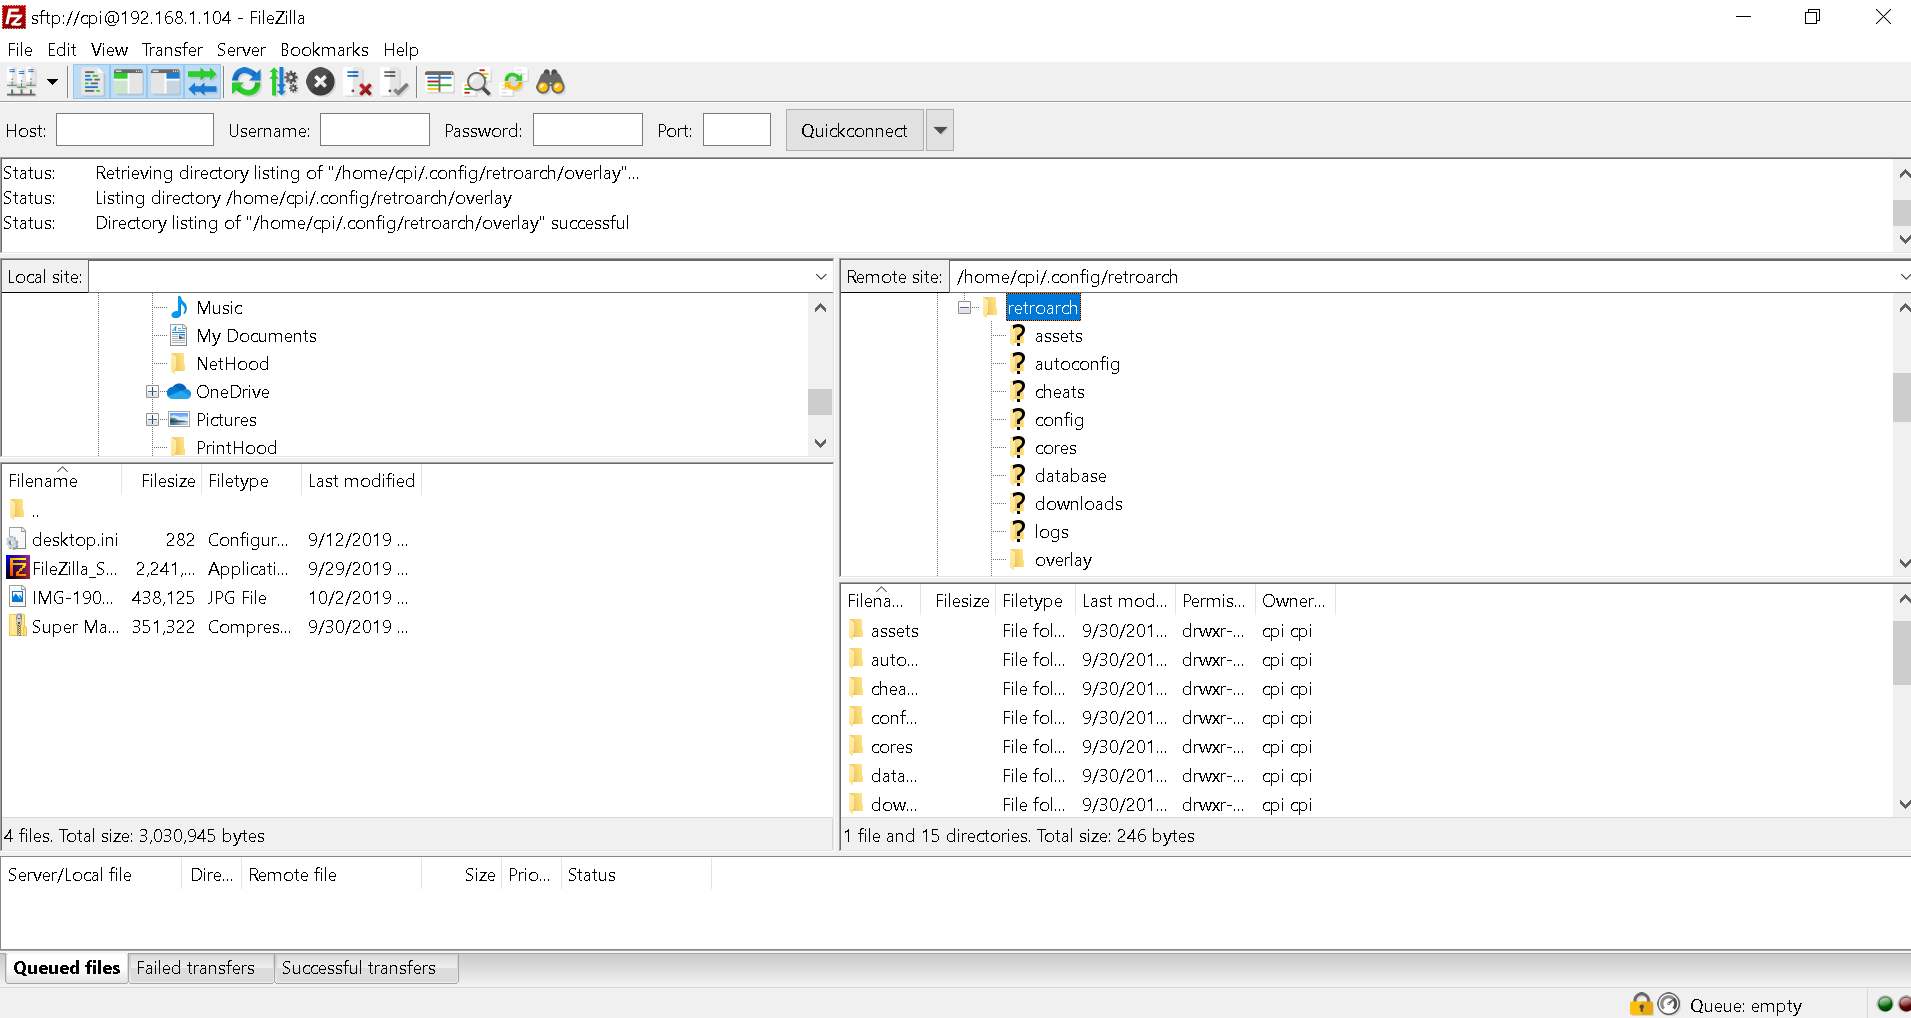Sort local files by Last modified
Image resolution: width=1911 pixels, height=1018 pixels.
coord(361,481)
